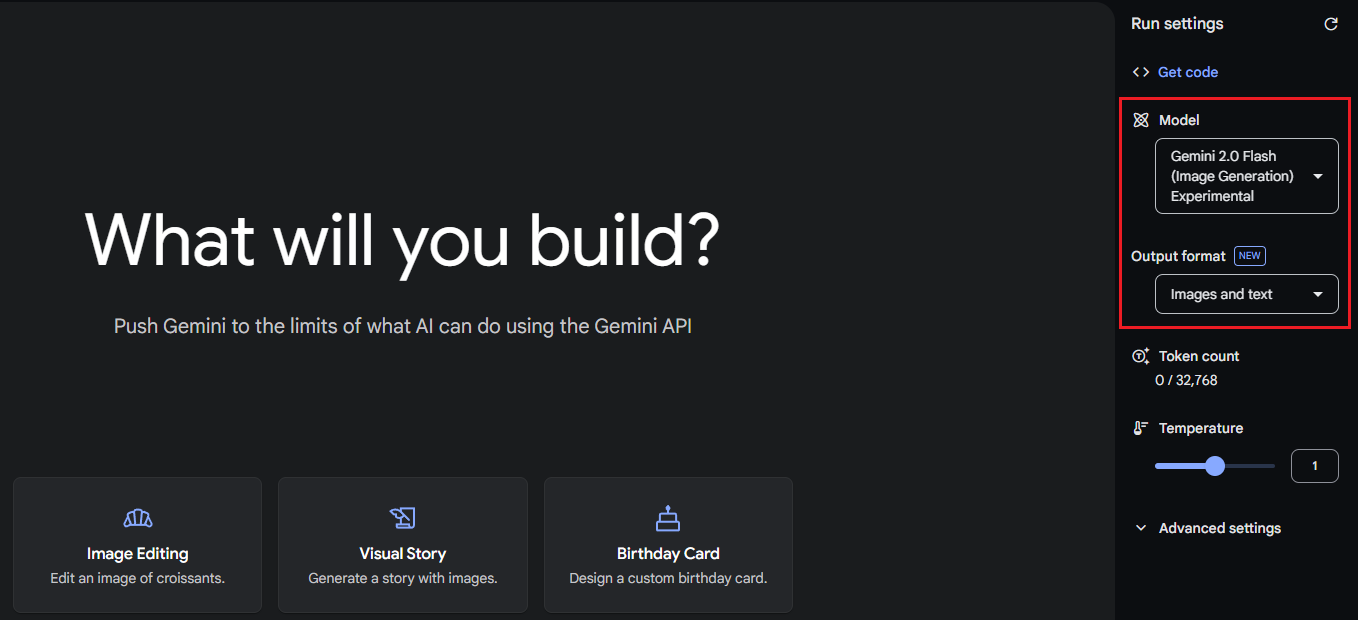Open the Images and text output dropdown
The height and width of the screenshot is (620, 1358).
1246,294
